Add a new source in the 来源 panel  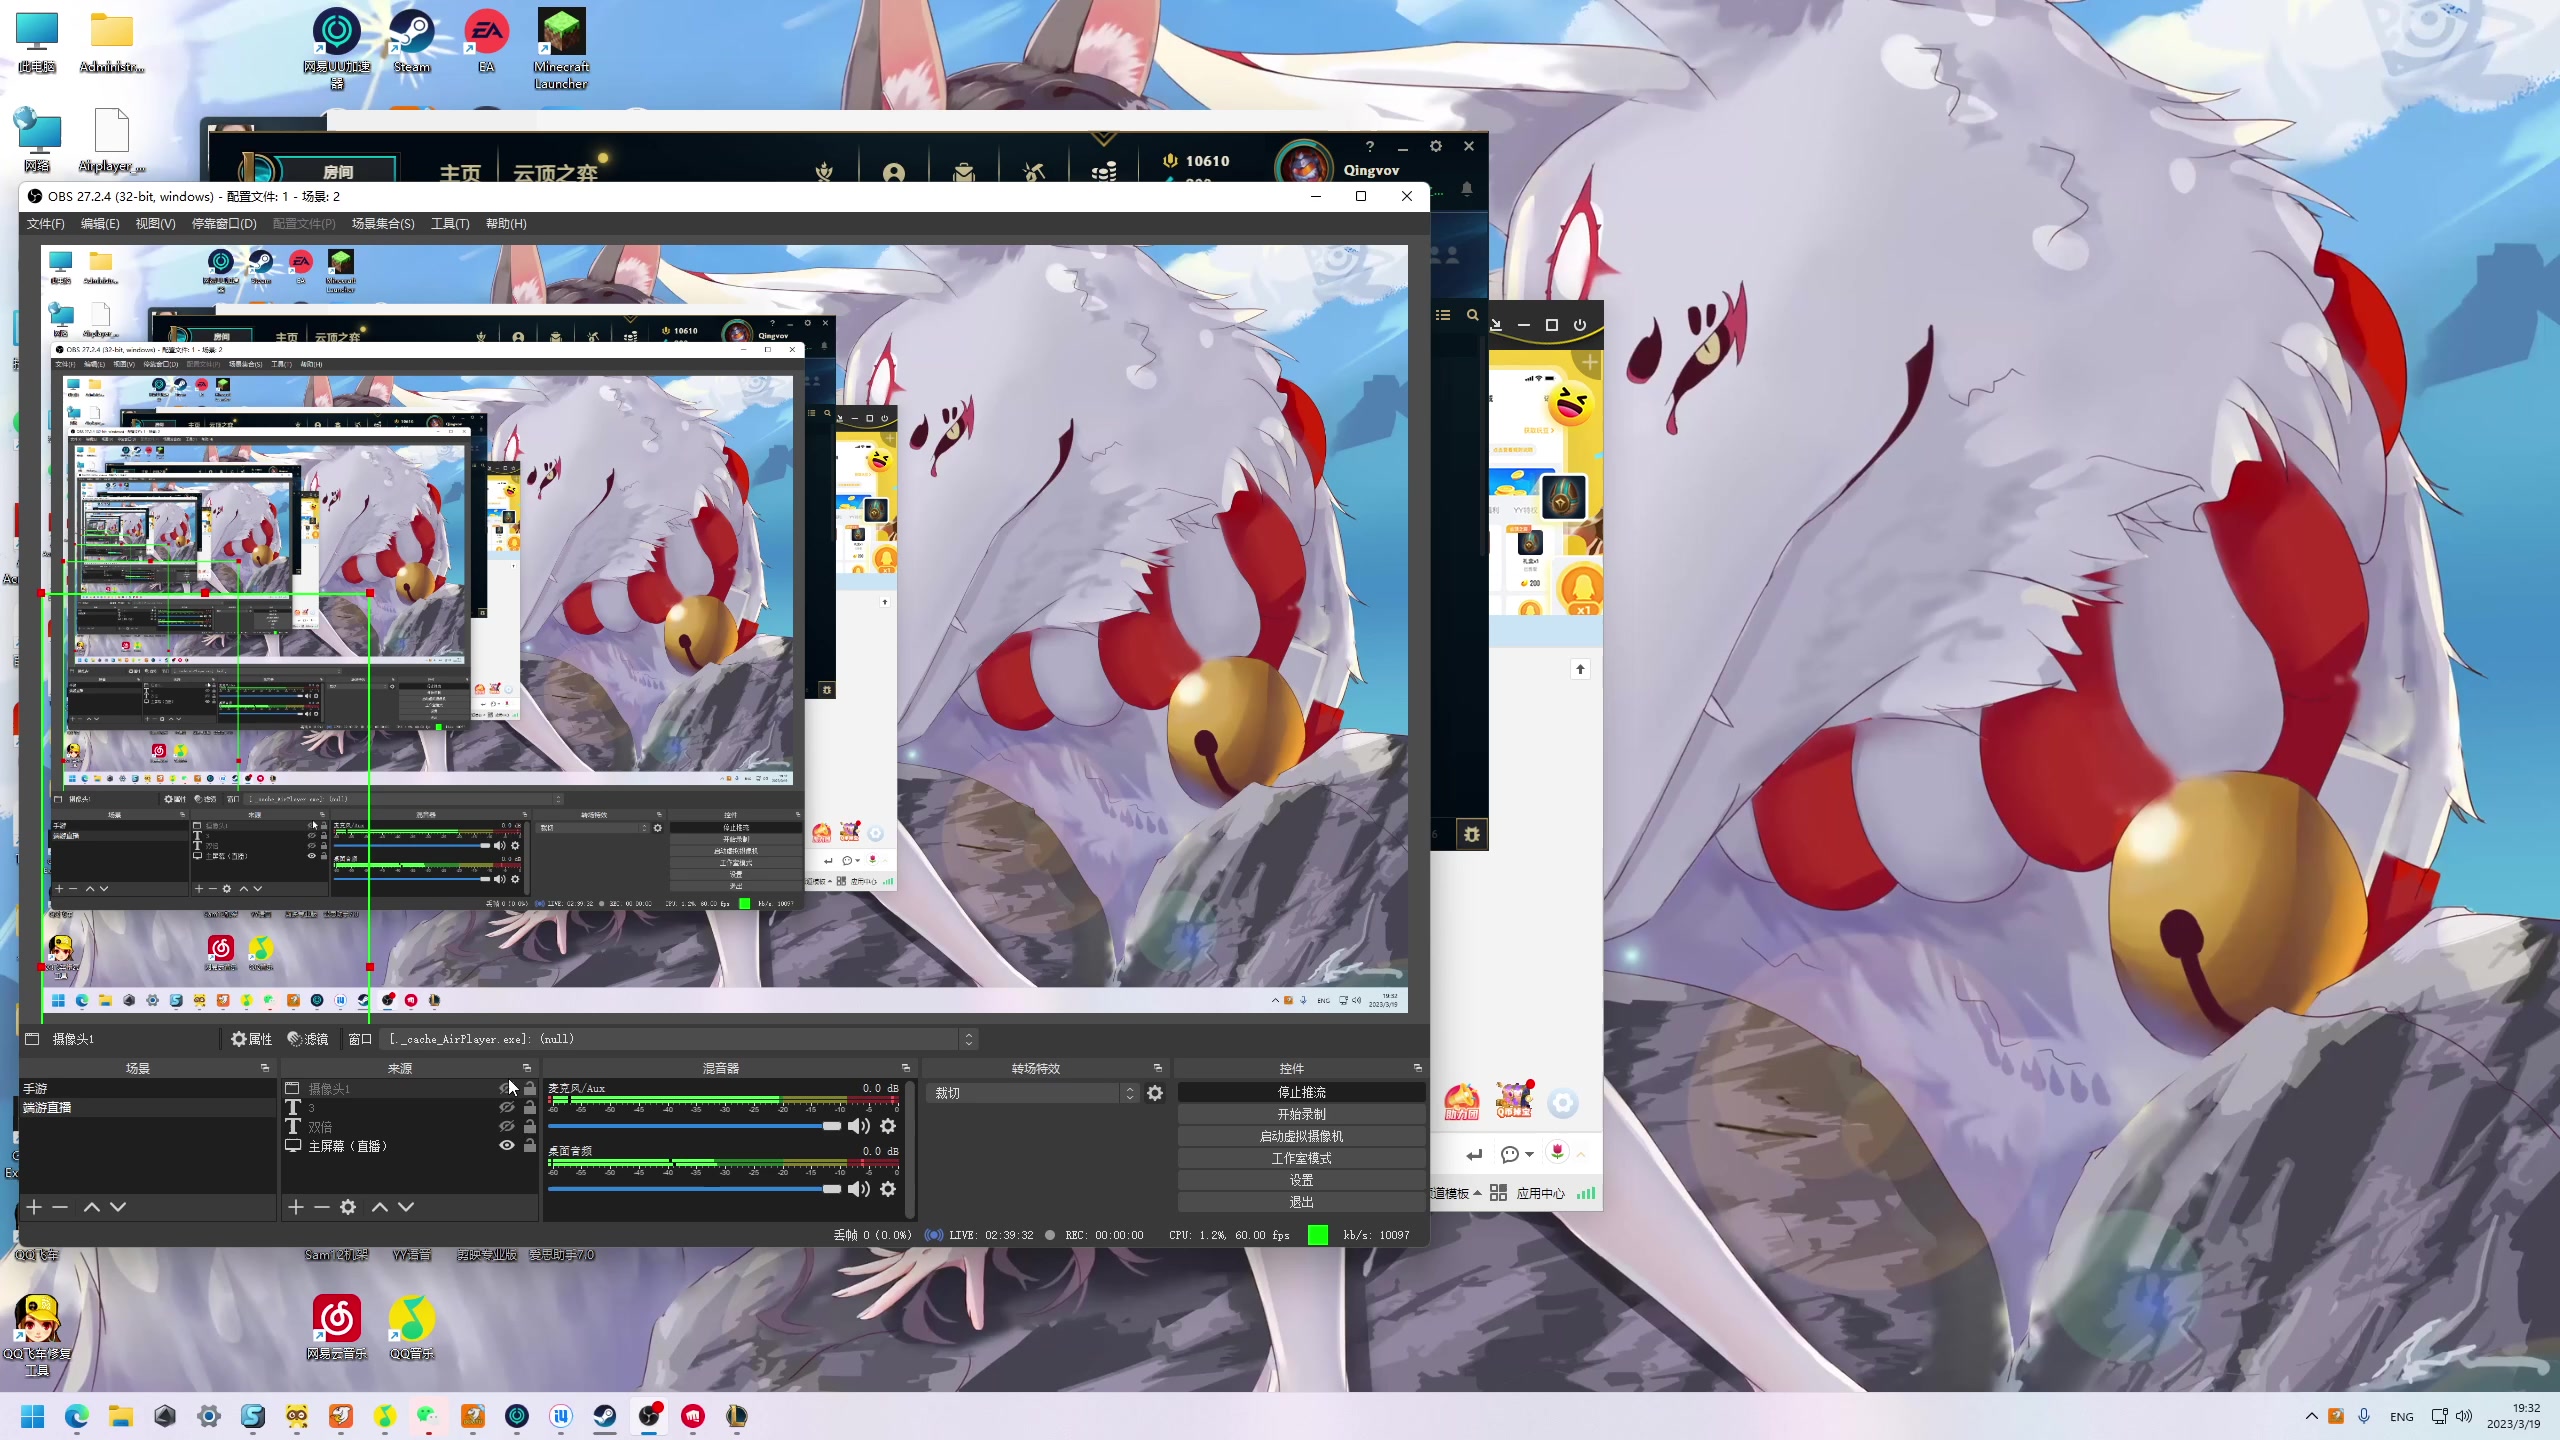click(x=296, y=1207)
